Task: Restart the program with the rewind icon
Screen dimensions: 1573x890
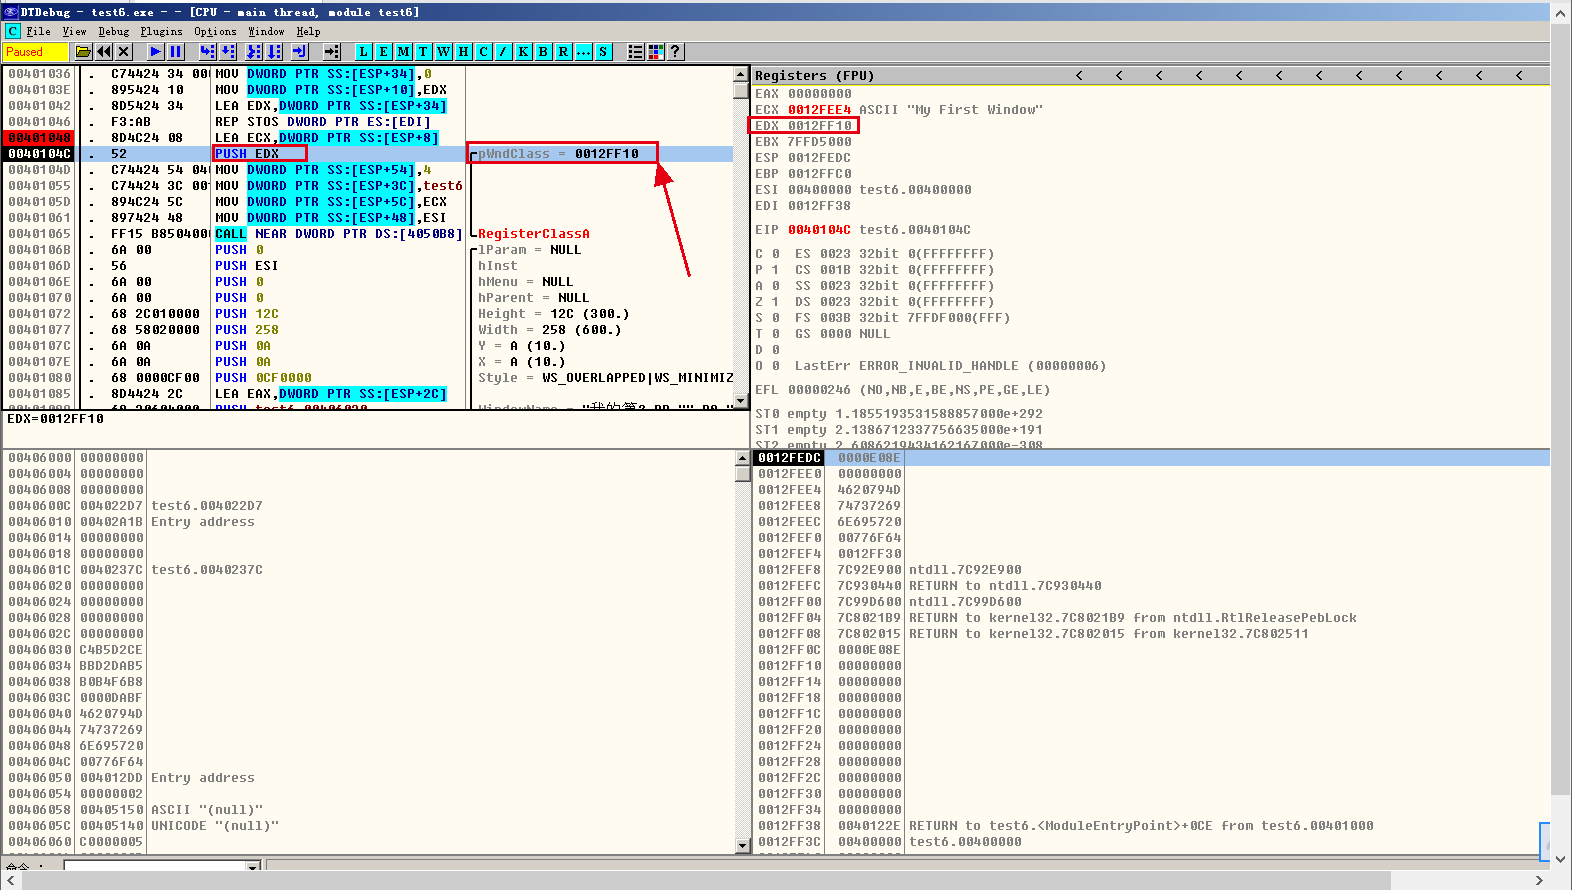Action: tap(104, 52)
